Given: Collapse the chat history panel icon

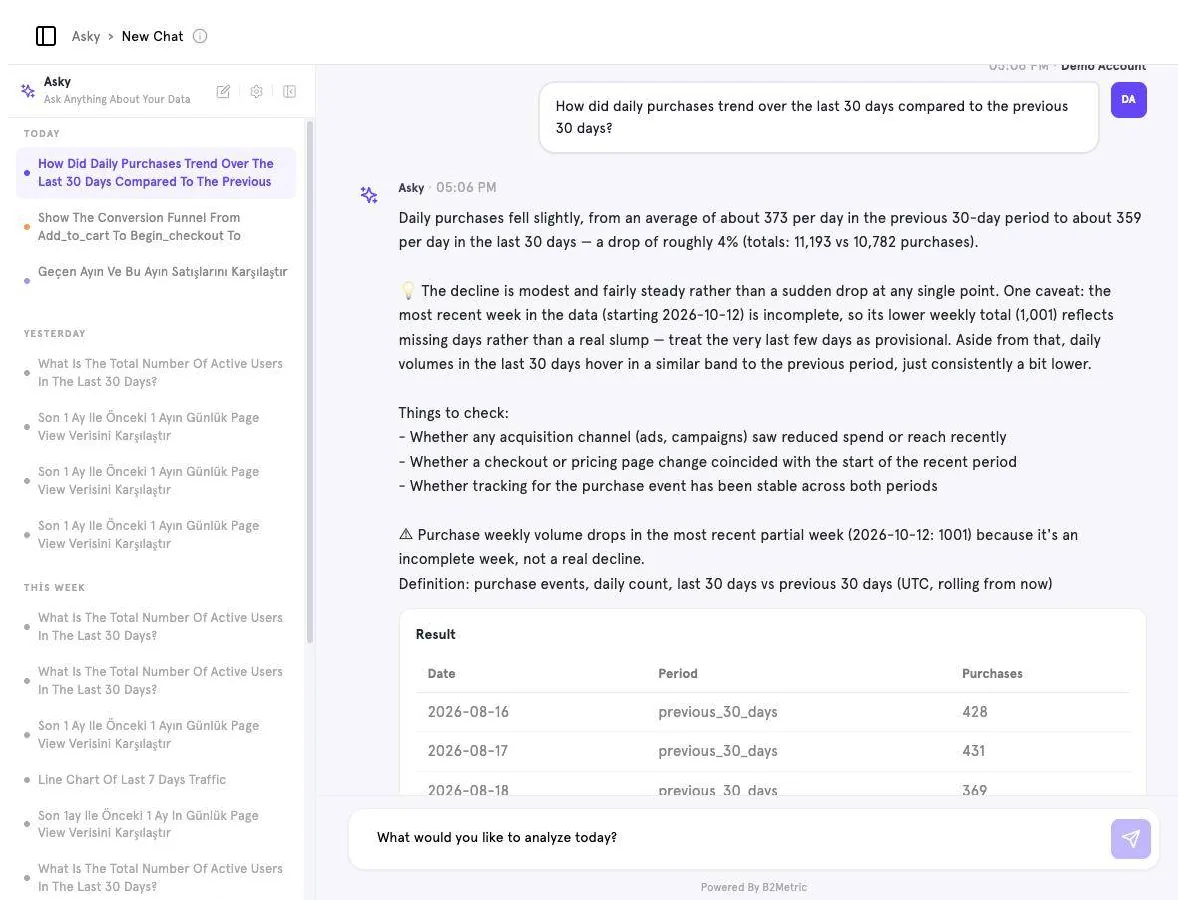Looking at the screenshot, I should point(289,92).
